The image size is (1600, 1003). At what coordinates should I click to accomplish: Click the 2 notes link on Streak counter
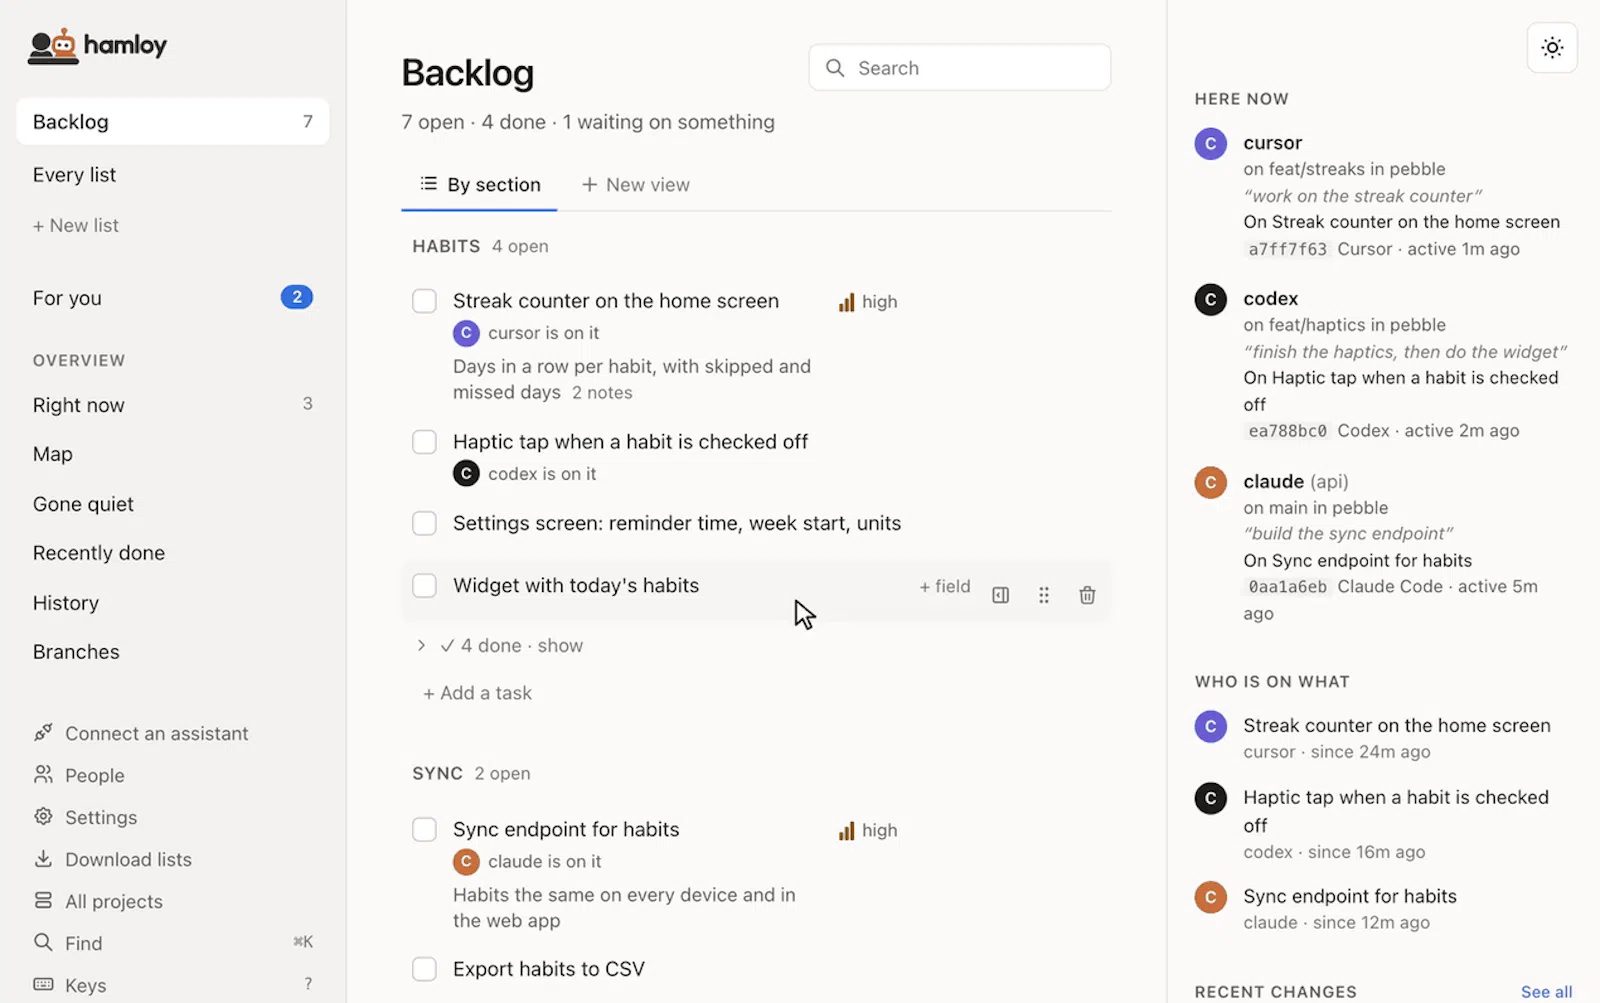click(602, 393)
